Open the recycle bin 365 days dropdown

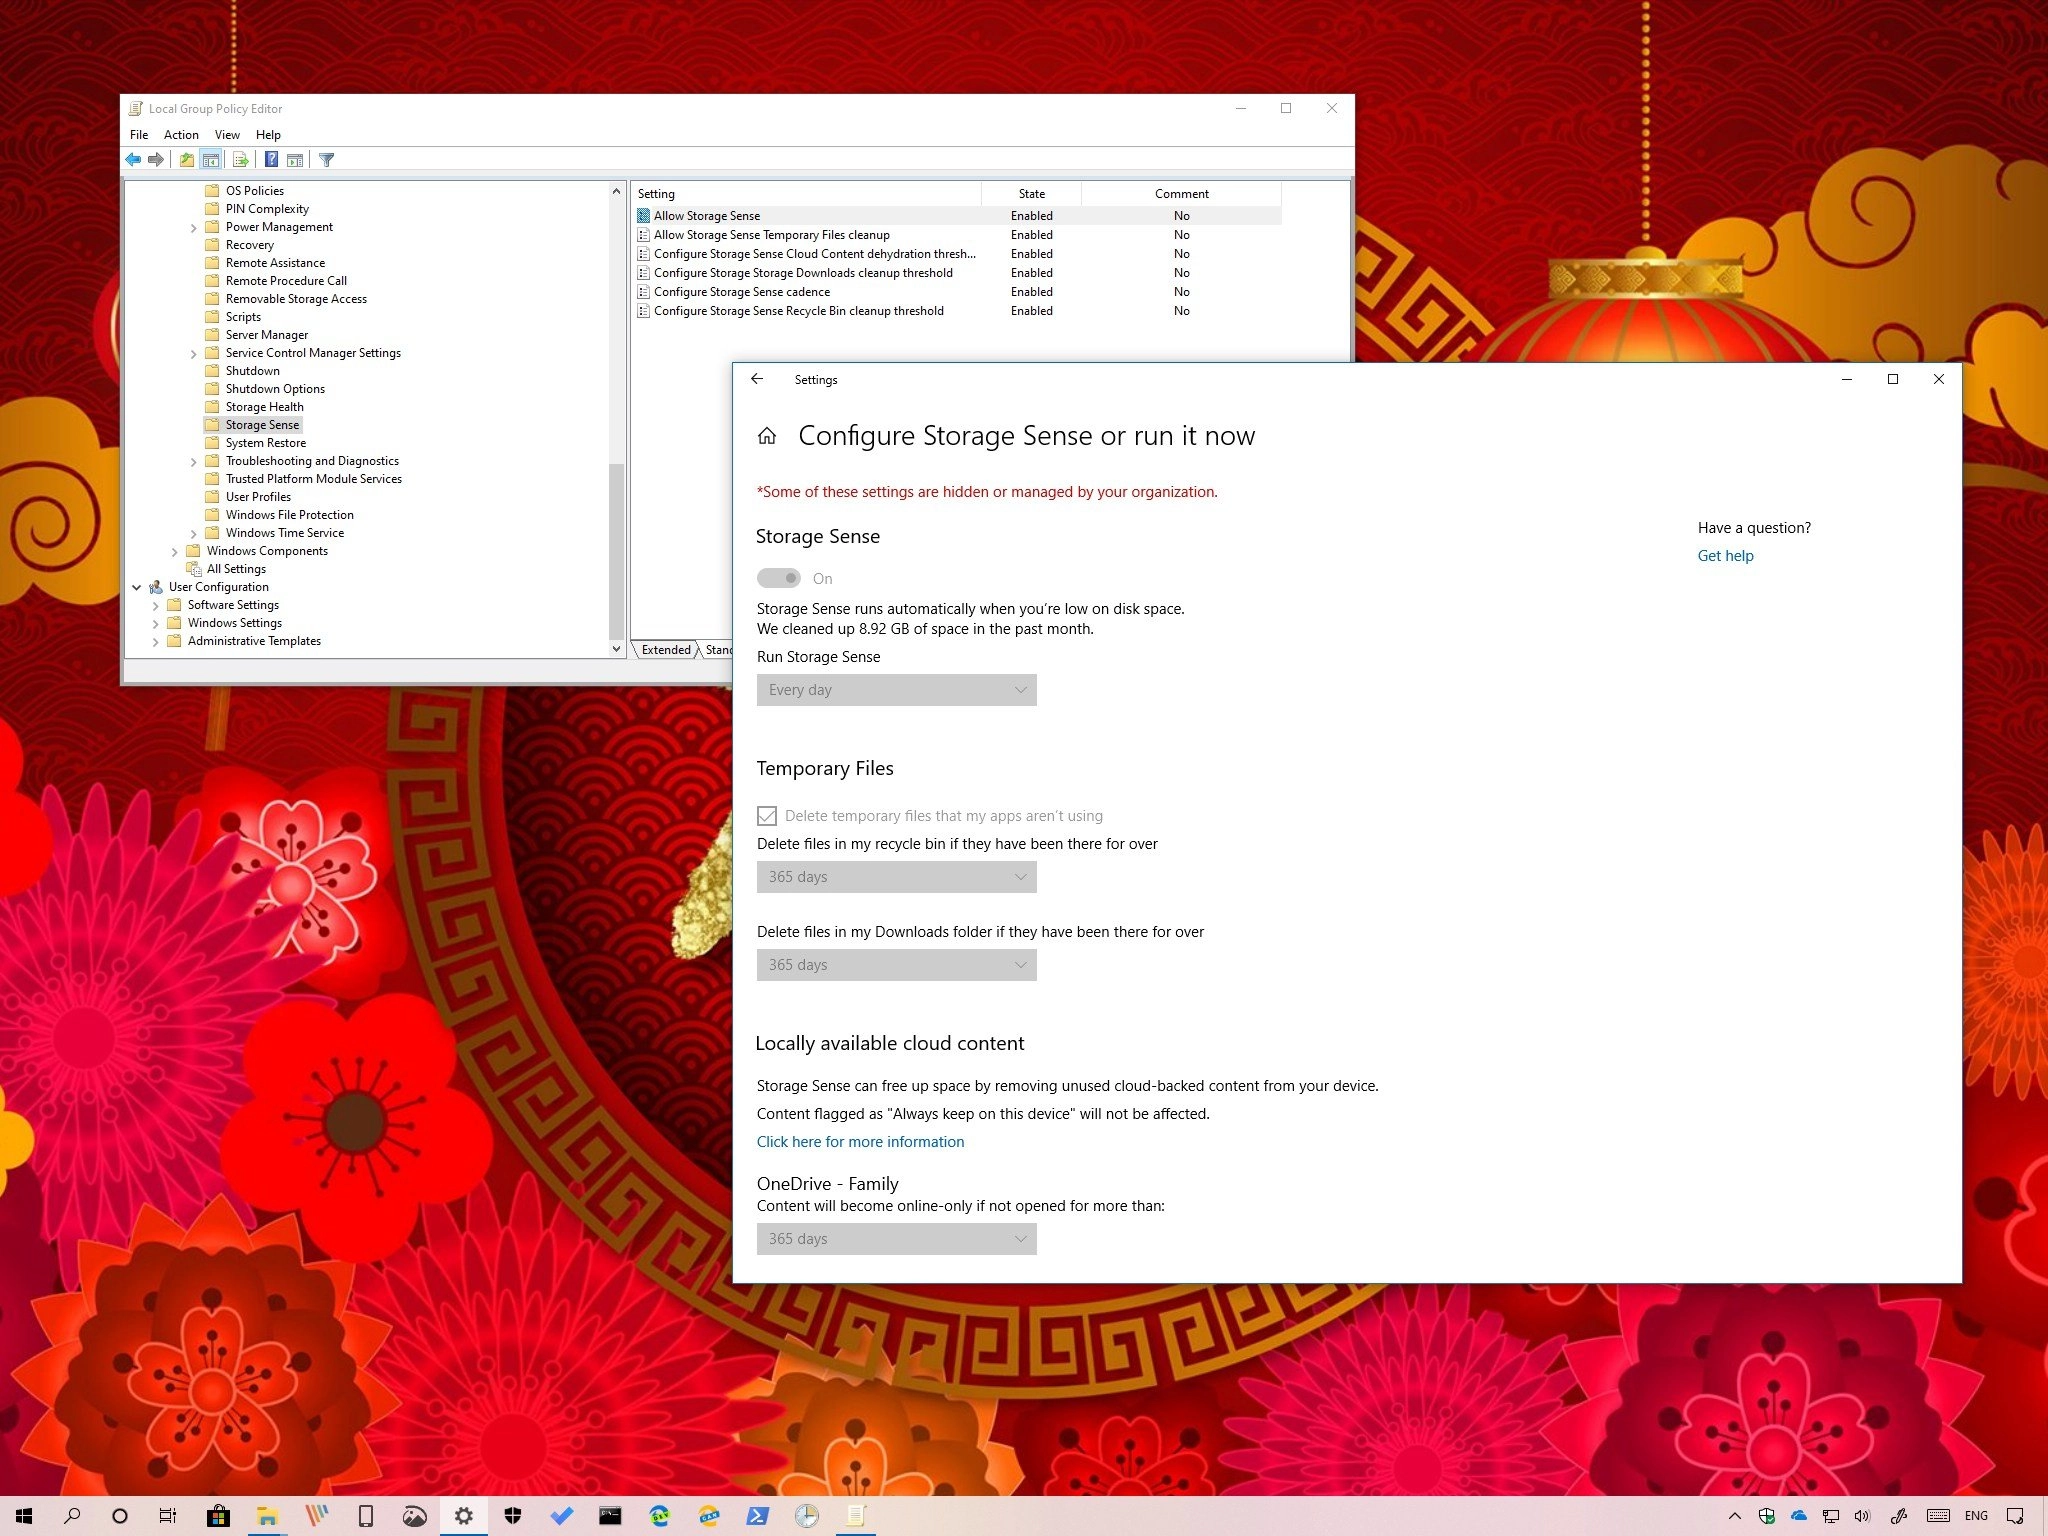[x=896, y=877]
